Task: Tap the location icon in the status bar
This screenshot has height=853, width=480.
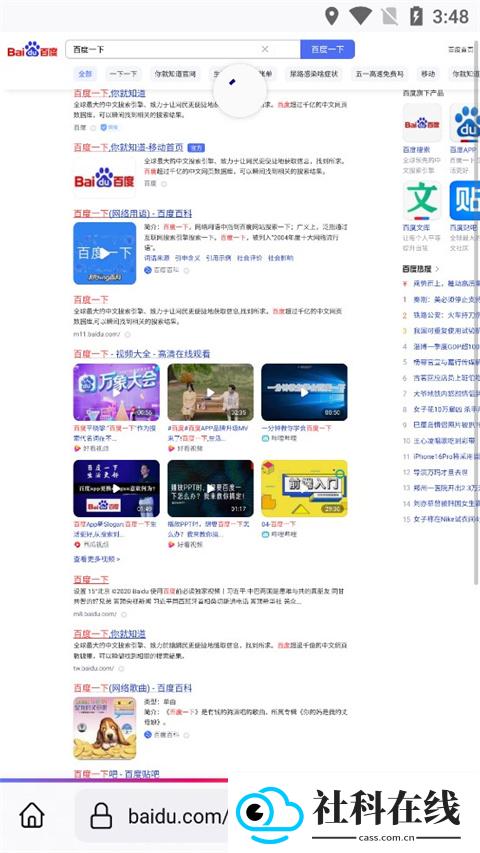Action: 331,16
